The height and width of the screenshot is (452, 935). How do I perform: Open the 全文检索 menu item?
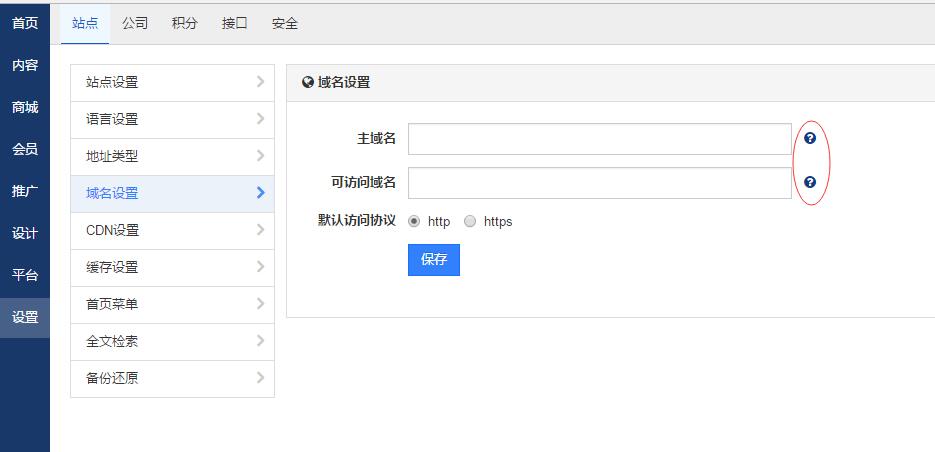pyautogui.click(x=172, y=341)
